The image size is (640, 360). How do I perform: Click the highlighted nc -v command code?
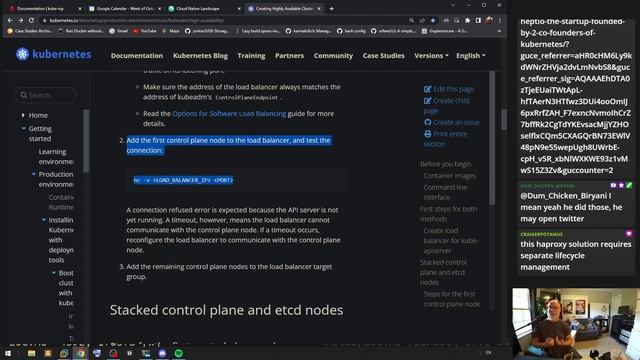(183, 180)
